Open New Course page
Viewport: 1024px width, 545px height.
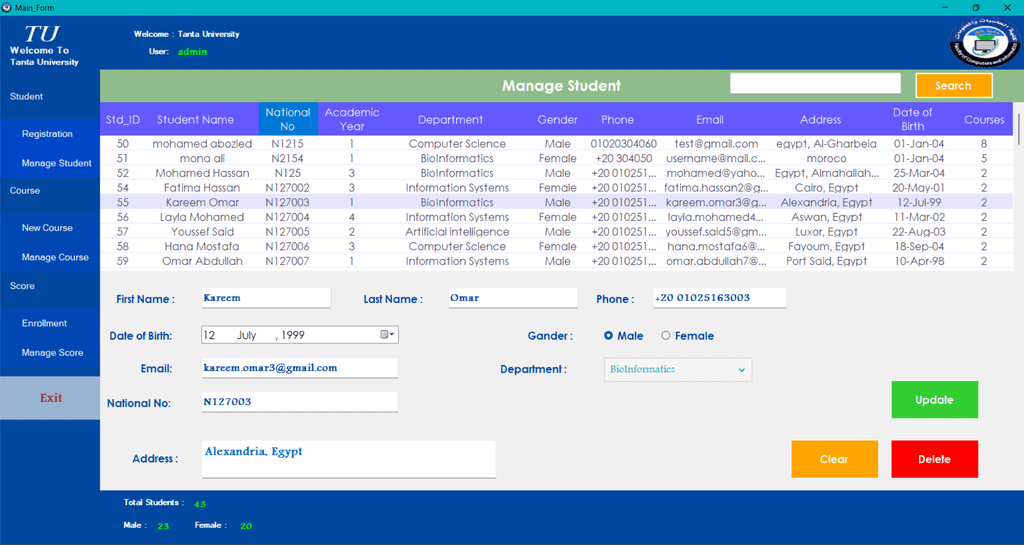[48, 228]
